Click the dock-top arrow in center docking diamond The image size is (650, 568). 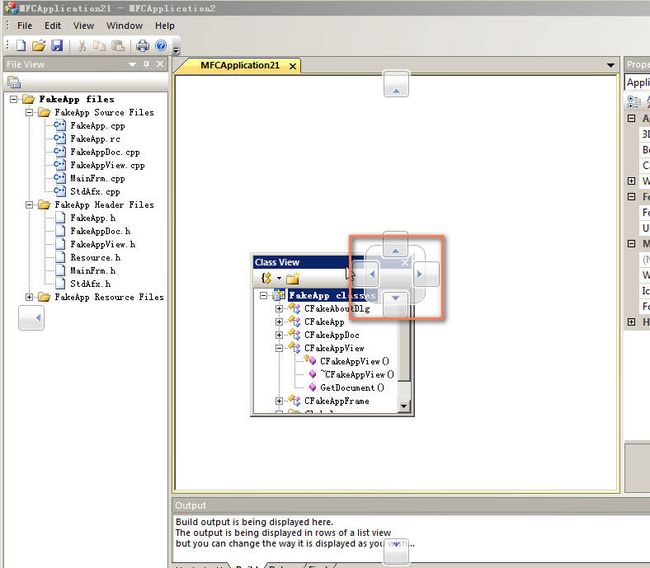tap(396, 245)
